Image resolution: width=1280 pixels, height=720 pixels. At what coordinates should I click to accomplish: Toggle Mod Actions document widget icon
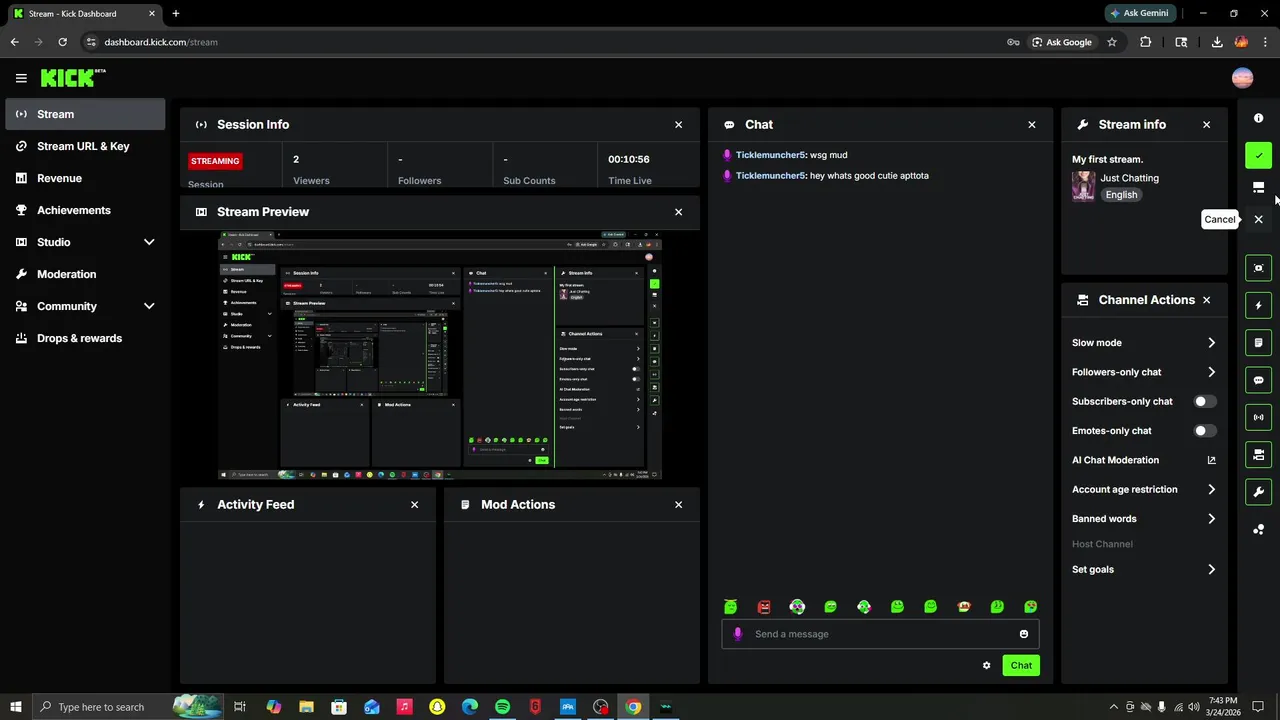pyautogui.click(x=1258, y=343)
